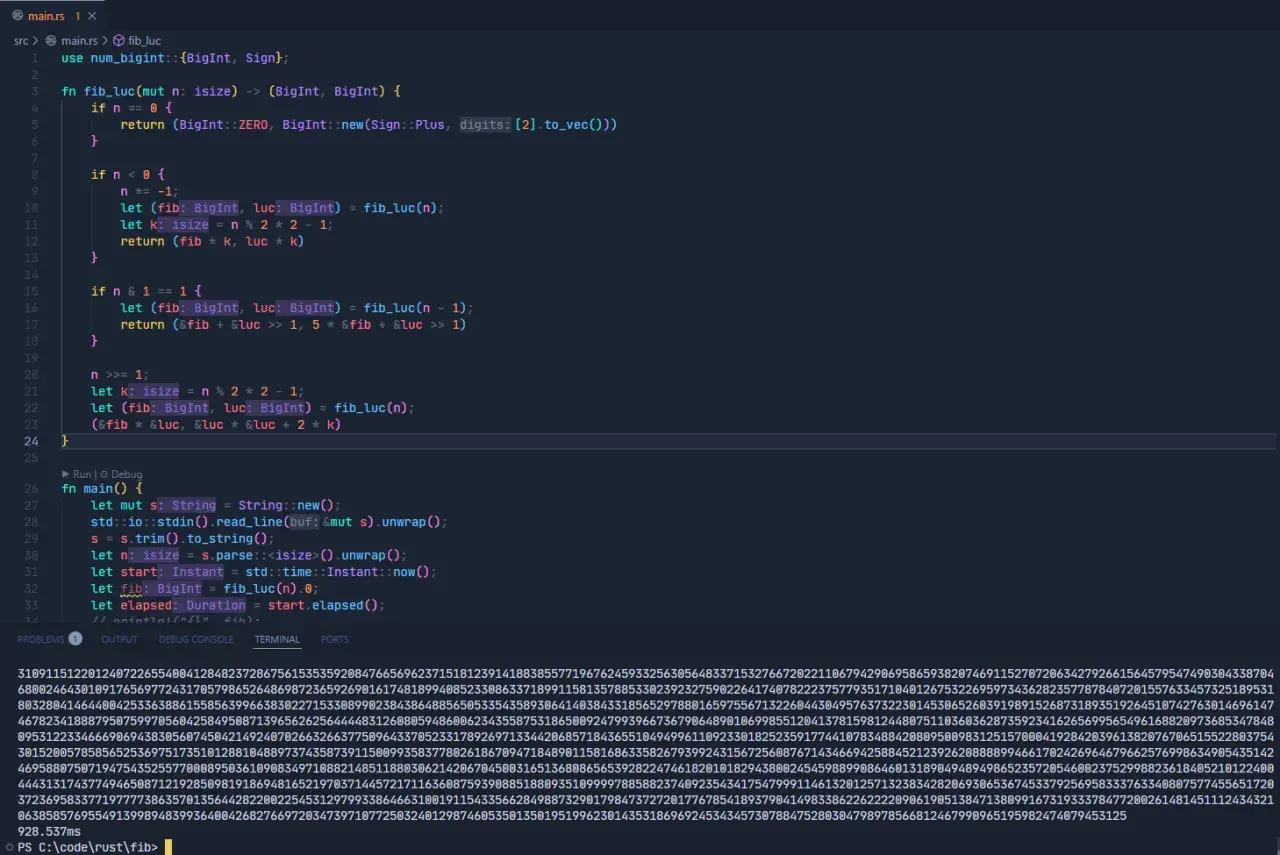Image resolution: width=1280 pixels, height=855 pixels.
Task: Click the 'n *= -1;' statement
Action: tap(150, 191)
